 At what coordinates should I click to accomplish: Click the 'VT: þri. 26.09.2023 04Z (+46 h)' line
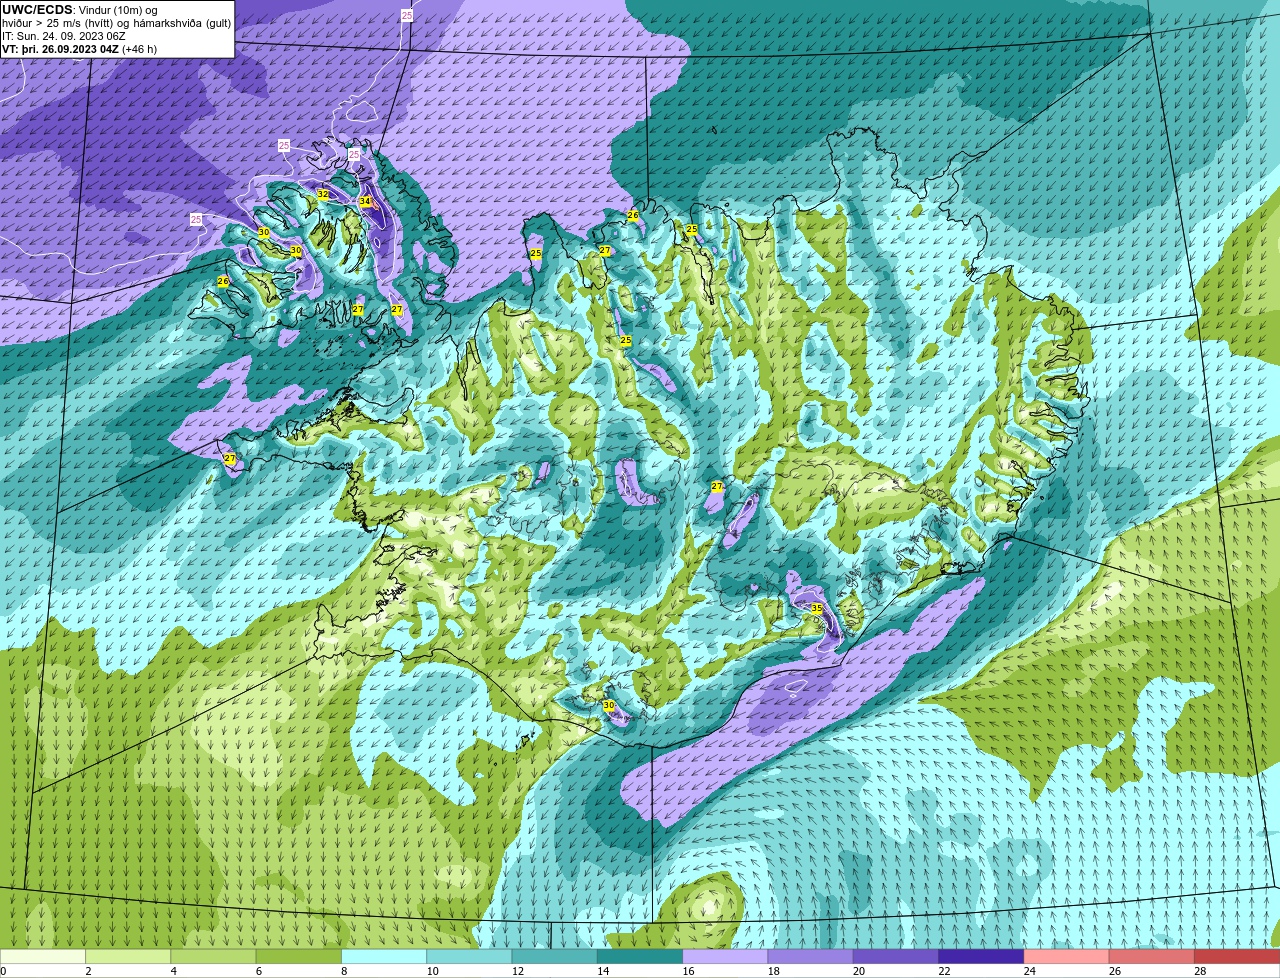pos(80,49)
